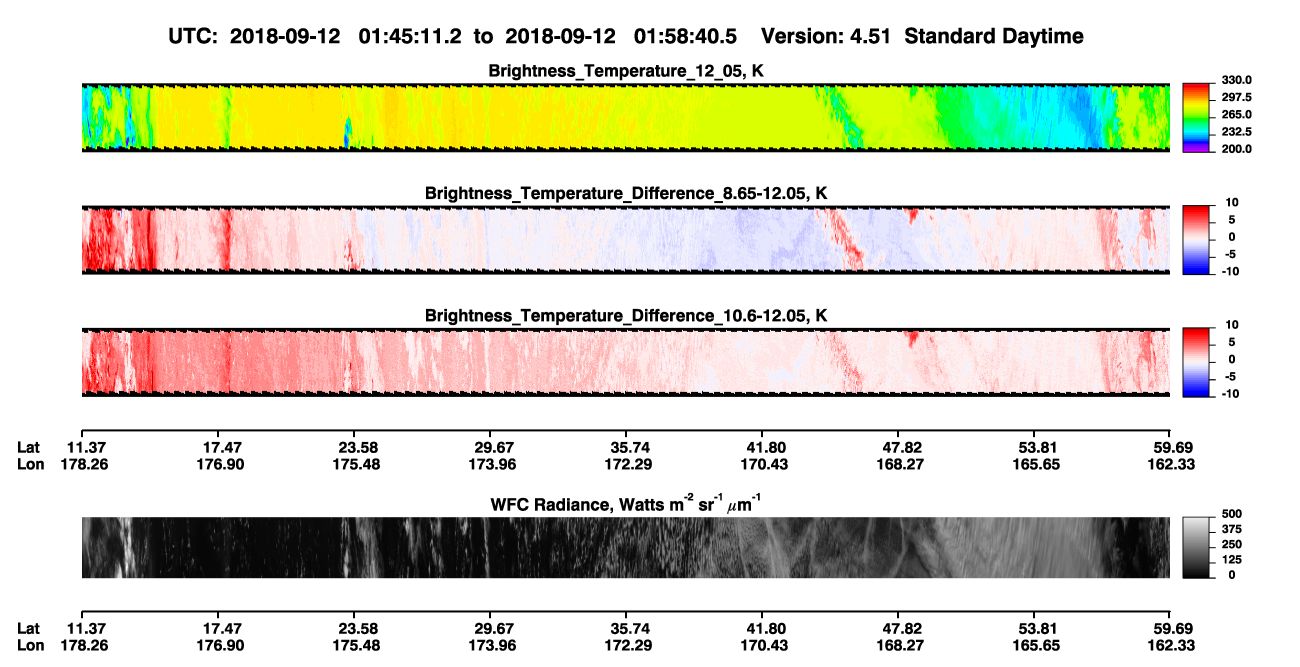The image size is (1300, 667).
Task: Click longitude 175.48 on the bottom axis
Action: click(x=358, y=646)
